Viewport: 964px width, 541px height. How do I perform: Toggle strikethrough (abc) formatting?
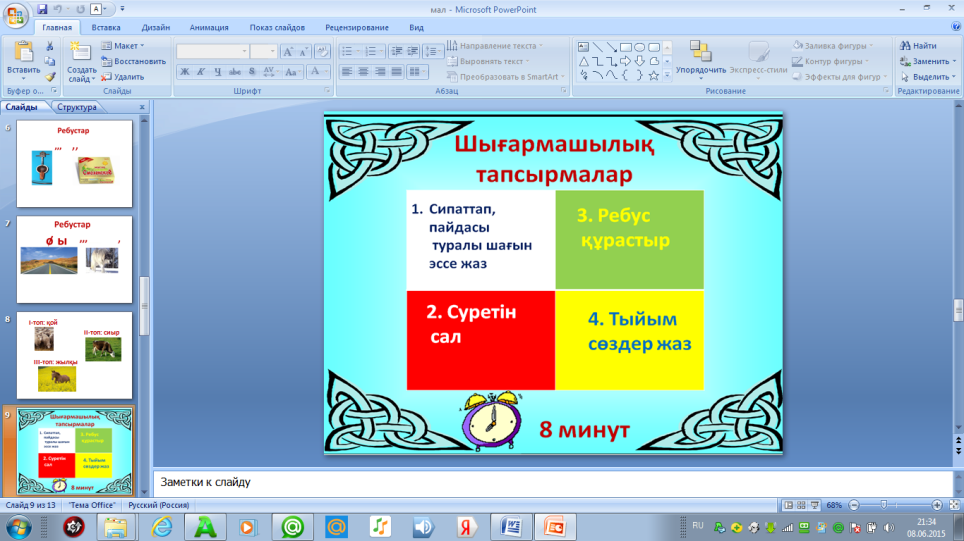coord(235,72)
